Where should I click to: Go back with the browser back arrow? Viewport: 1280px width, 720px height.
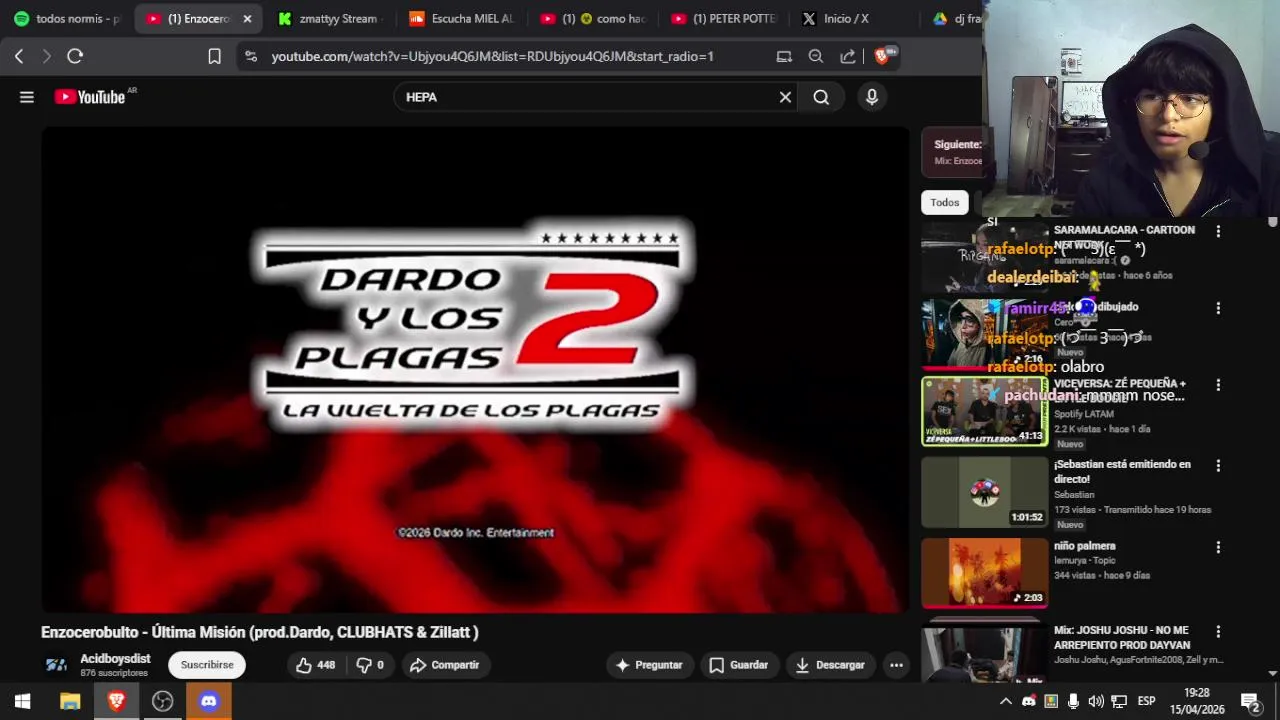pos(19,56)
